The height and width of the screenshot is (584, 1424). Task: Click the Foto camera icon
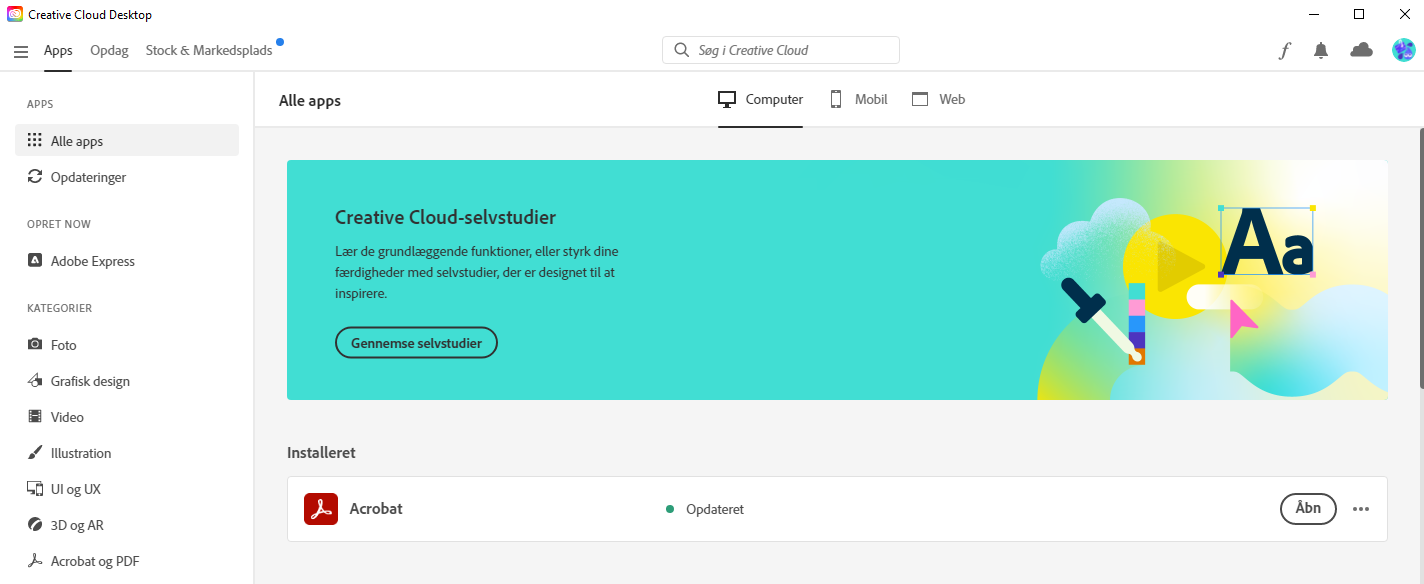point(35,345)
